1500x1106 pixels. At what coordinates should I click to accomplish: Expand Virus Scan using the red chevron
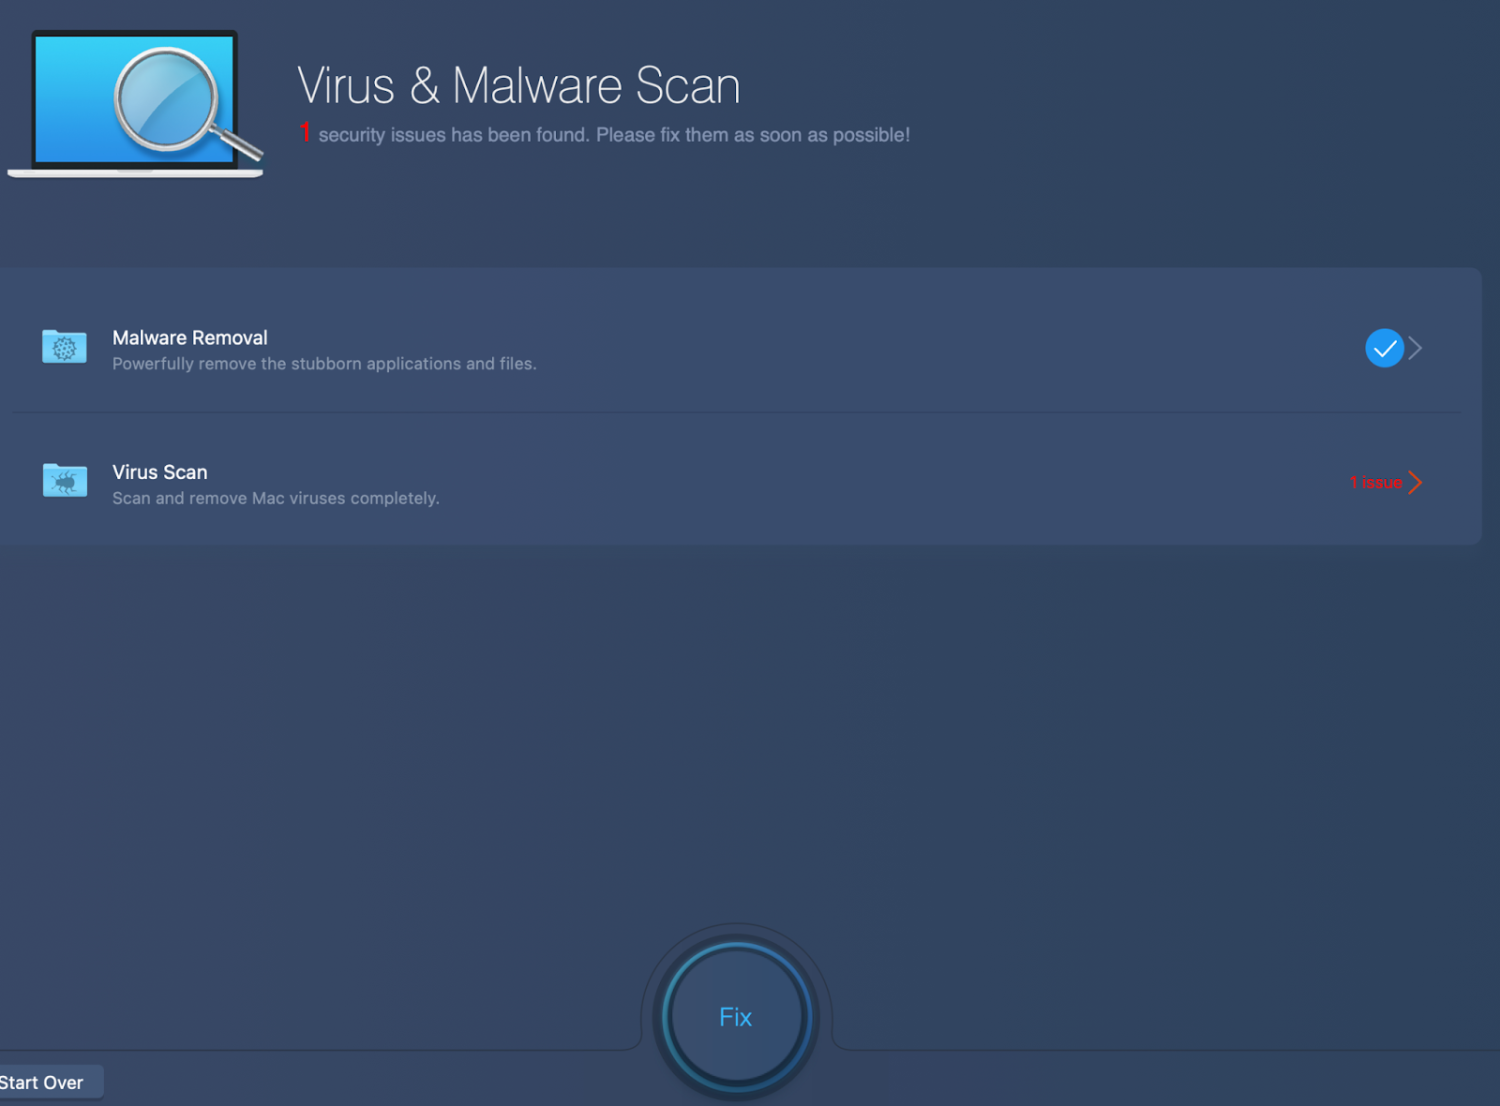tap(1415, 482)
